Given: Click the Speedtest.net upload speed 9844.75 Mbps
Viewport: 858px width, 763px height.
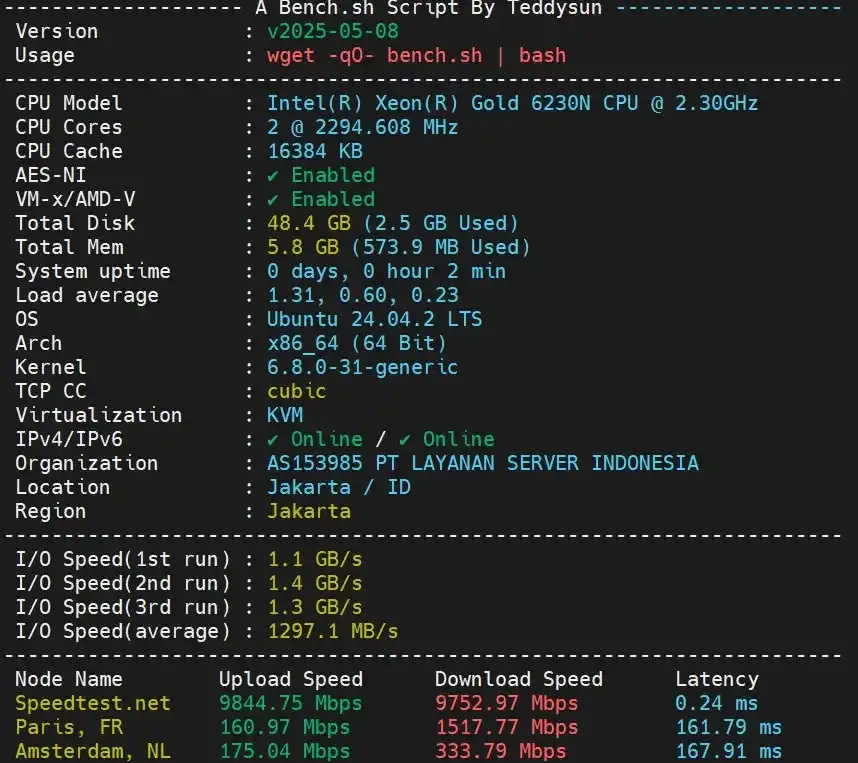Looking at the screenshot, I should [x=291, y=703].
